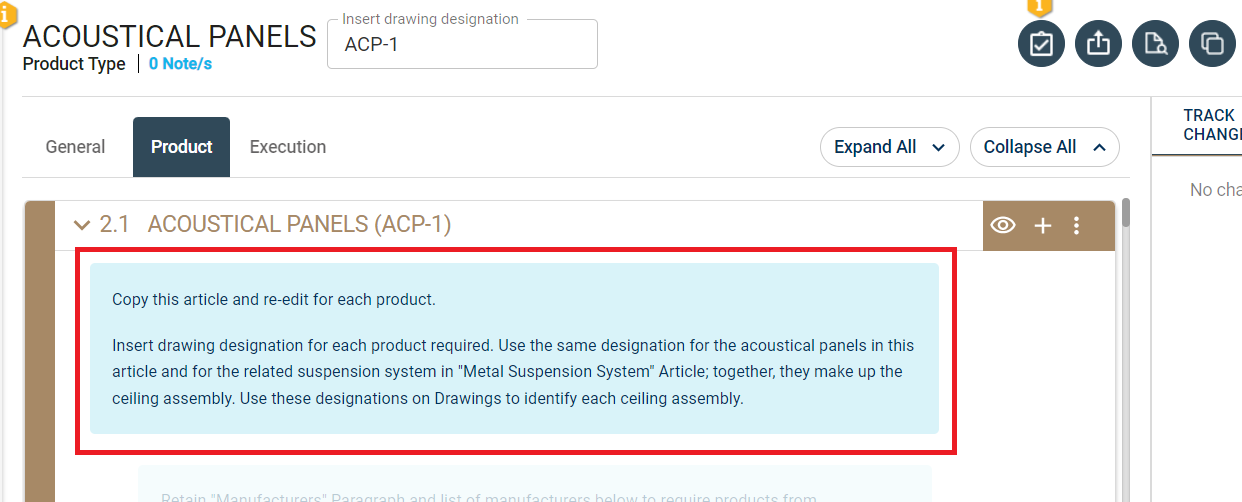This screenshot has height=502, width=1242.
Task: Click the 2.1 ACOUSTICAL PANELS (ACP-1) heading
Action: click(299, 225)
